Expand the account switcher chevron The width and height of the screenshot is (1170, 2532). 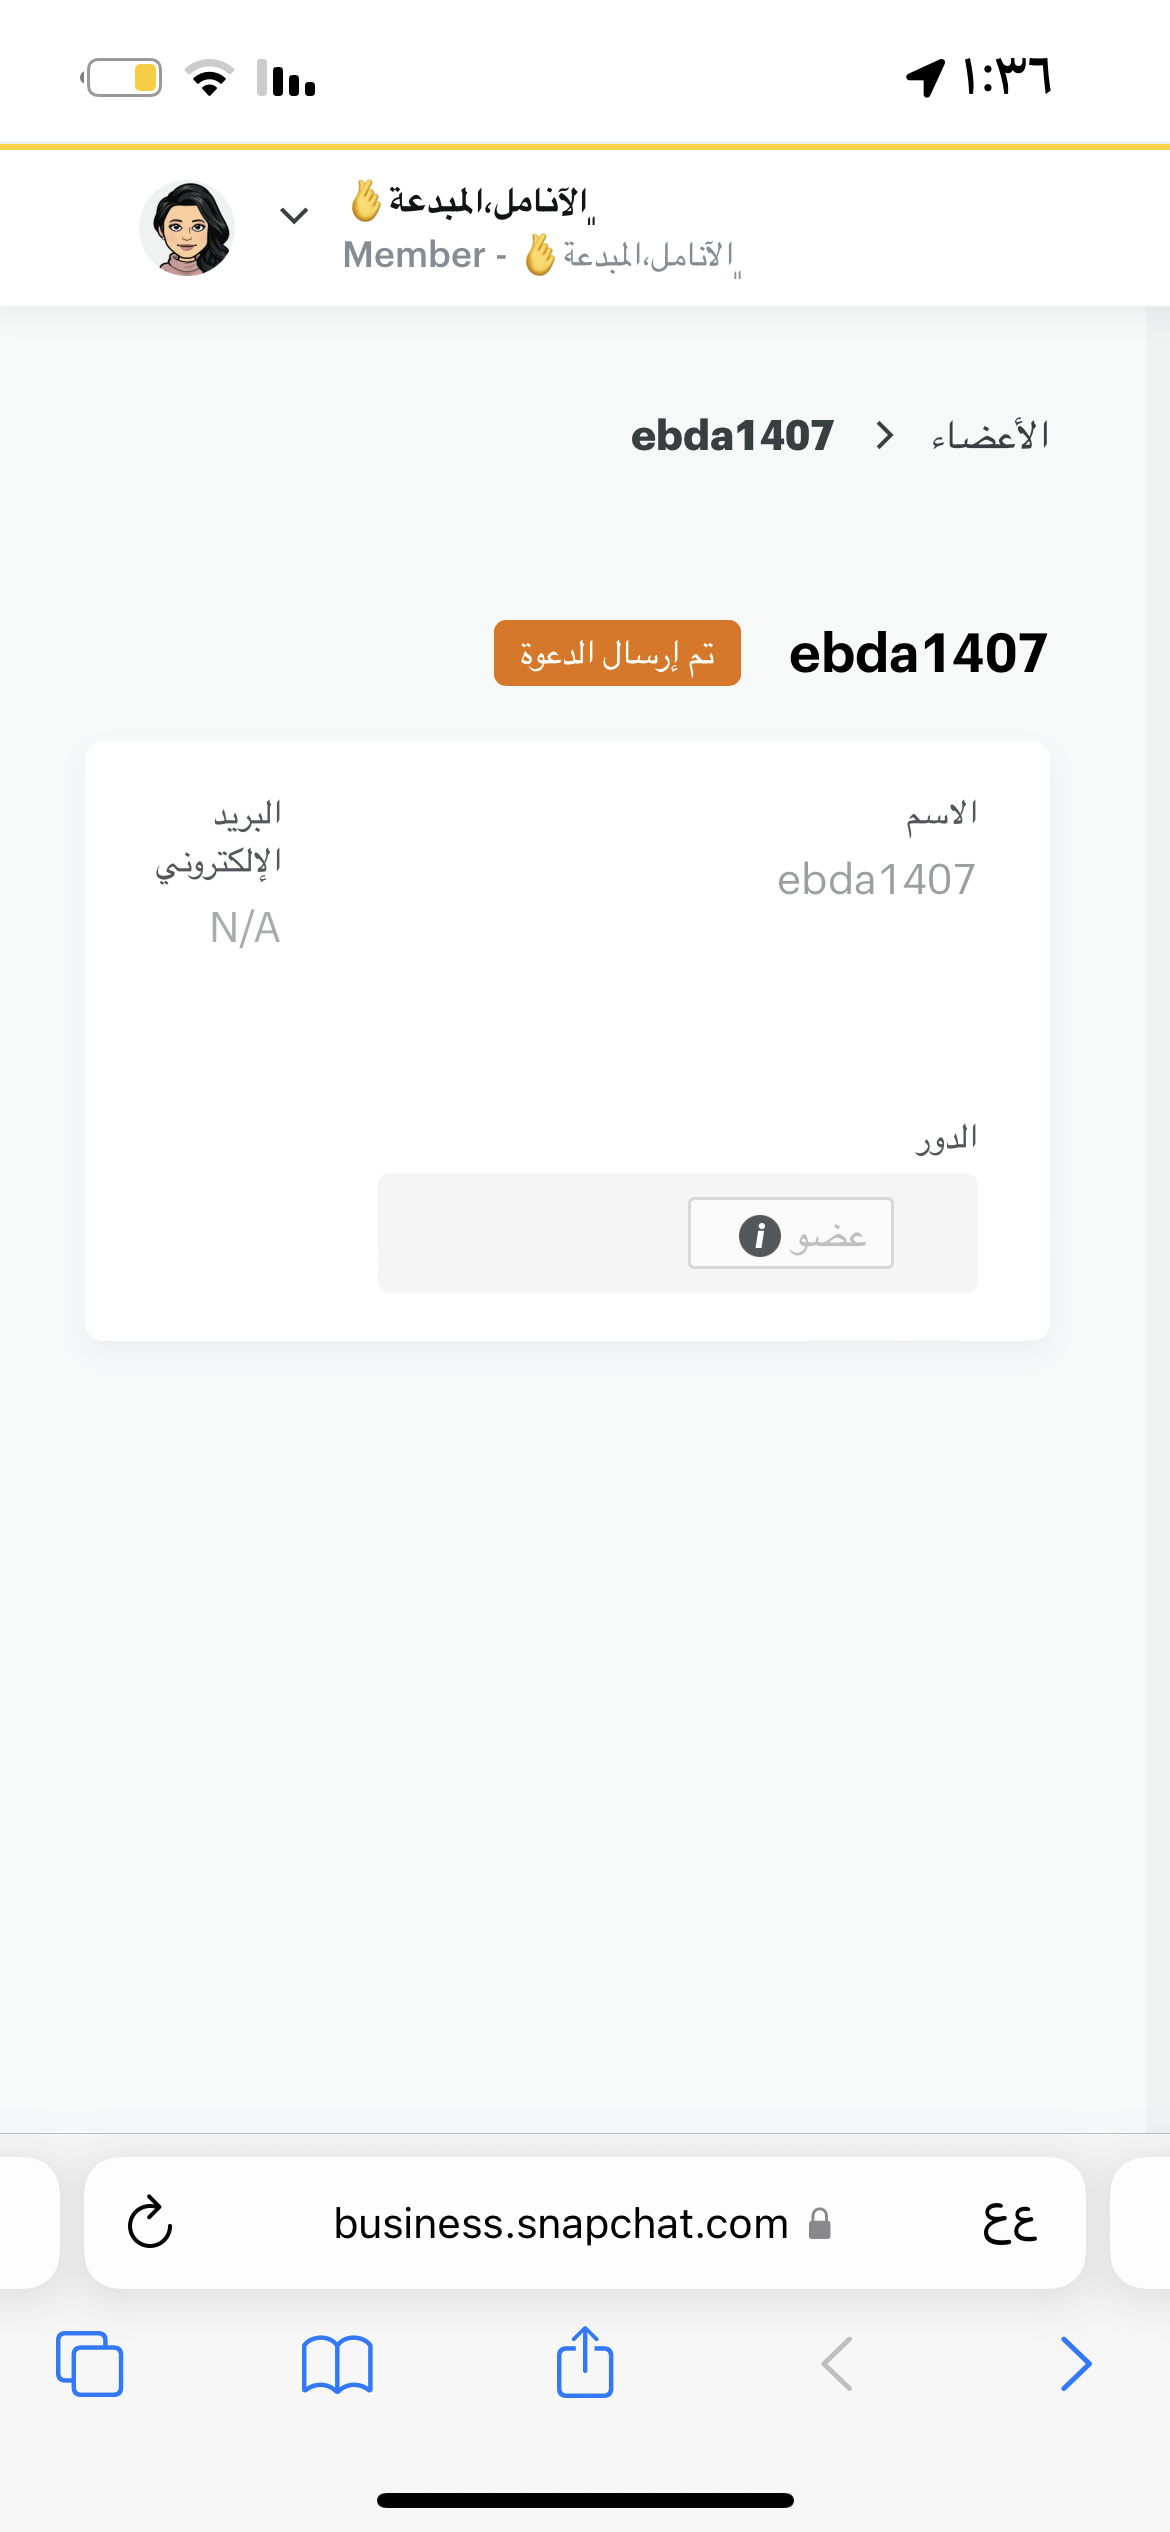pos(294,215)
